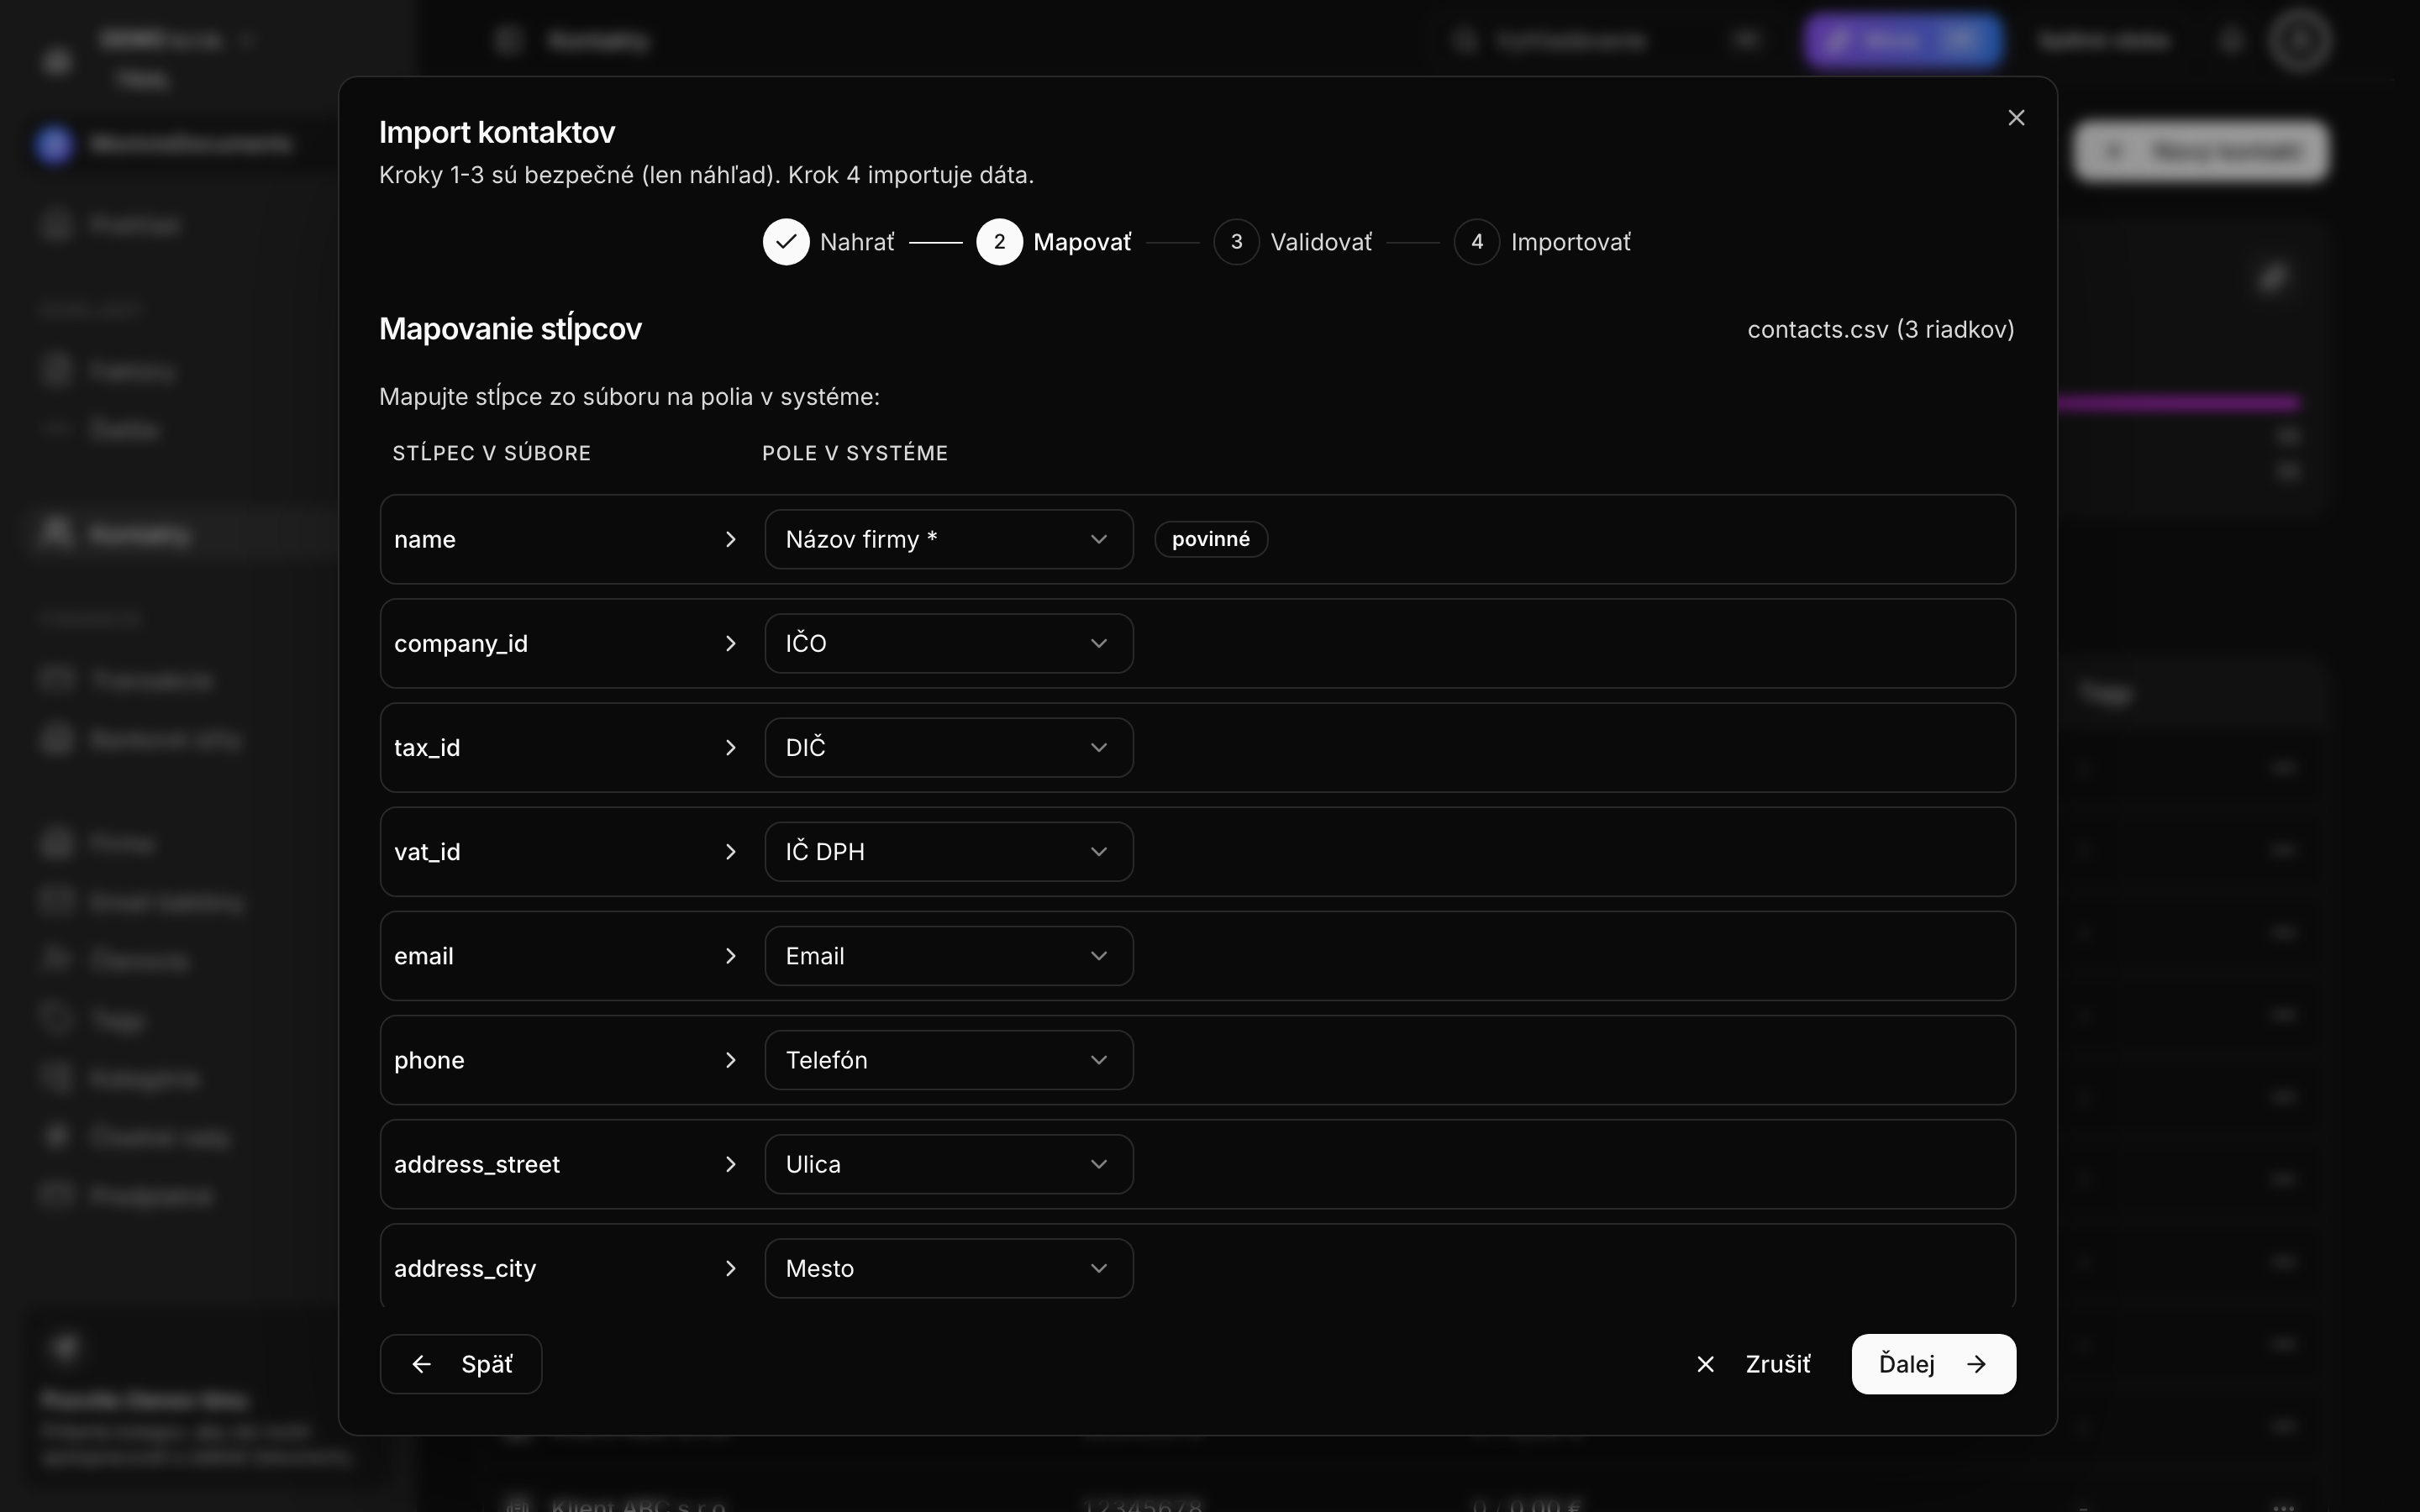Click the arrow icon next to name column

pyautogui.click(x=730, y=539)
